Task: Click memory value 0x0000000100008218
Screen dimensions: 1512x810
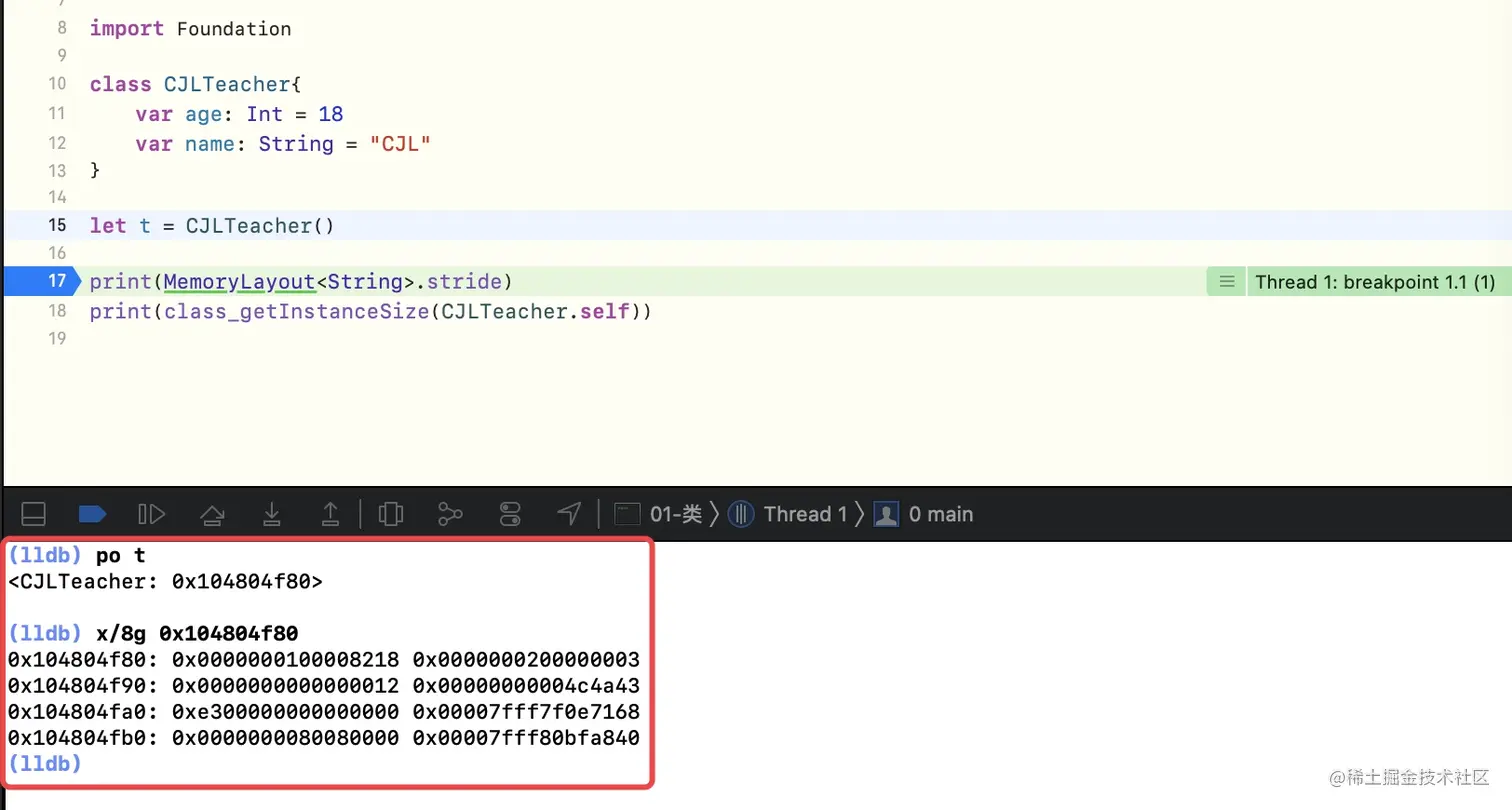Action: tap(286, 659)
